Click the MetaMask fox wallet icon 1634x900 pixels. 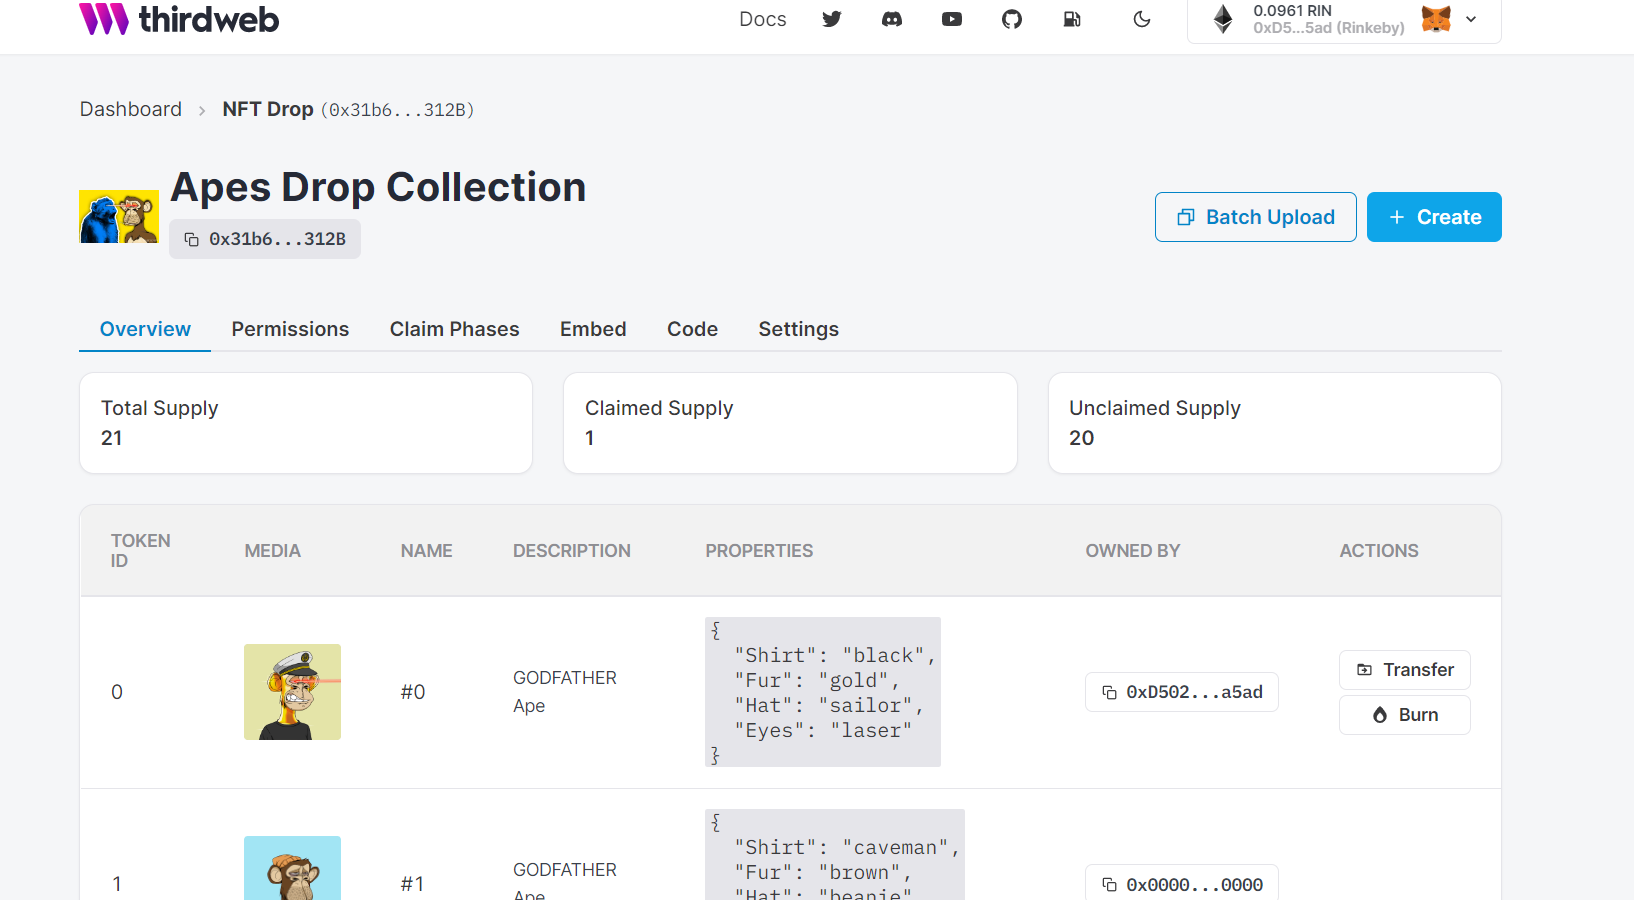[x=1436, y=19]
